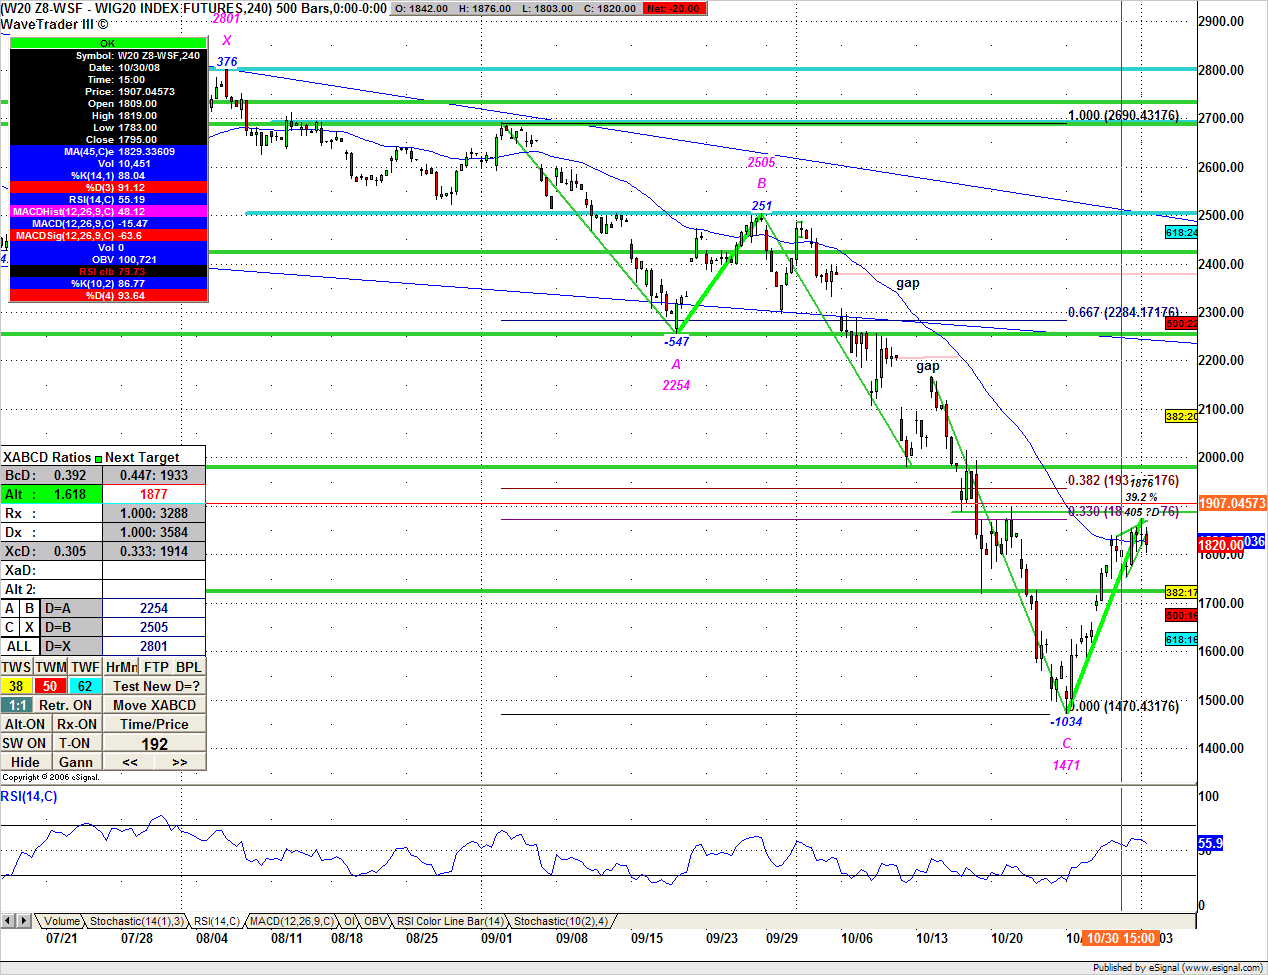
Task: Click the FTP button
Action: tap(156, 667)
